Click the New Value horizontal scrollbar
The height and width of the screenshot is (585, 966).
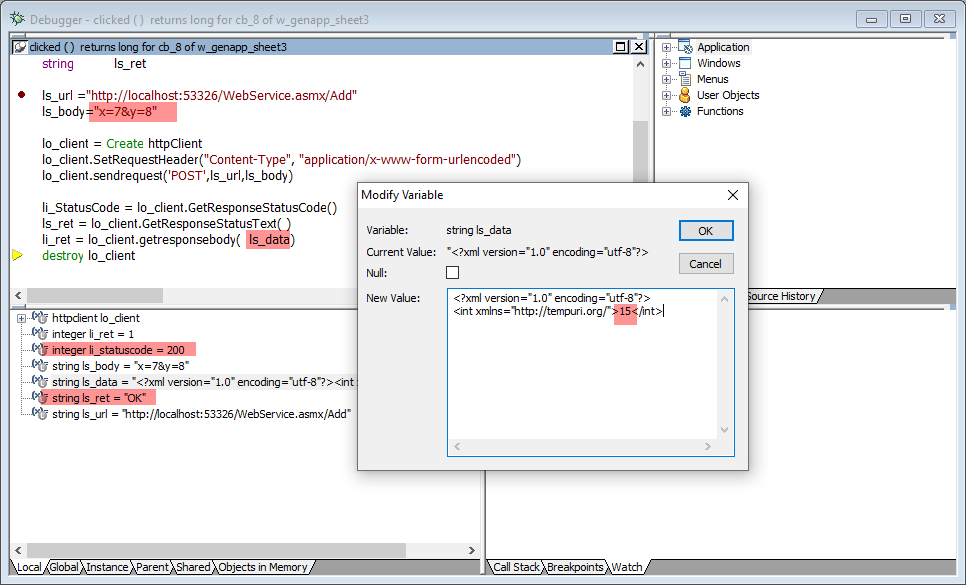point(583,447)
